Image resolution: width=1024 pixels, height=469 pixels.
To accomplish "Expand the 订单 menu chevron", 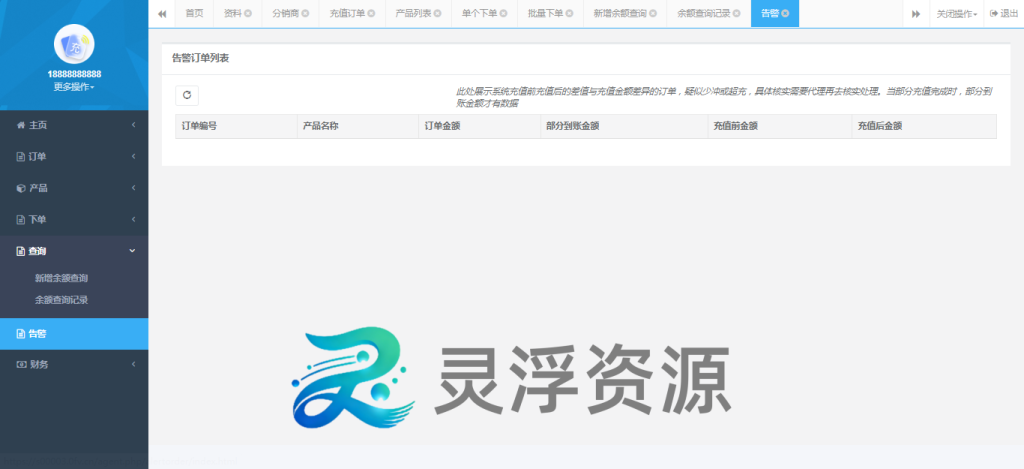I will click(133, 157).
